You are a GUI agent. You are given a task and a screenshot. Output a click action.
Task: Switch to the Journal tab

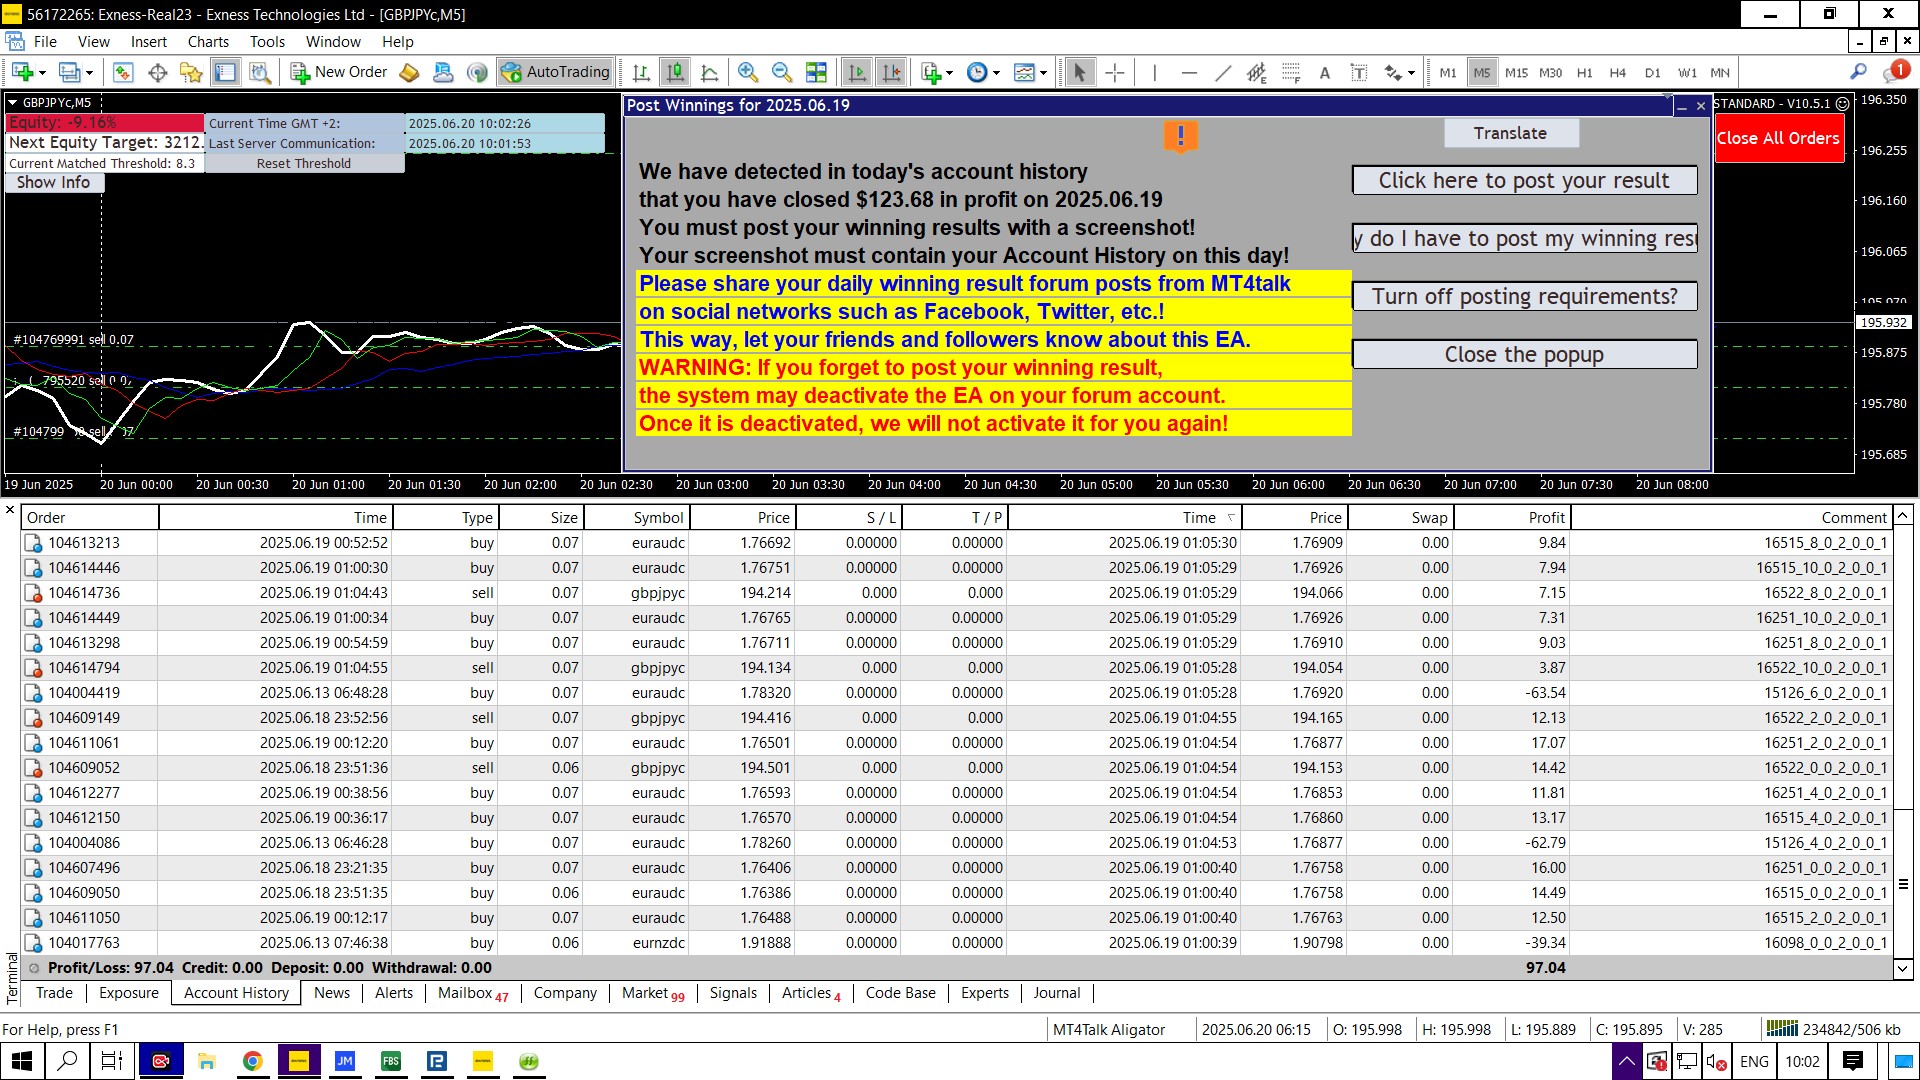click(x=1056, y=992)
